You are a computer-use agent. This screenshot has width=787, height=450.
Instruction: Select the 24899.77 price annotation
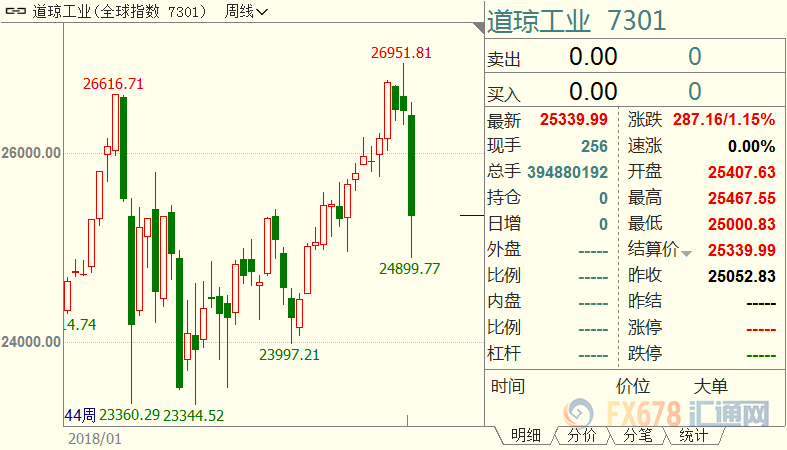410,268
